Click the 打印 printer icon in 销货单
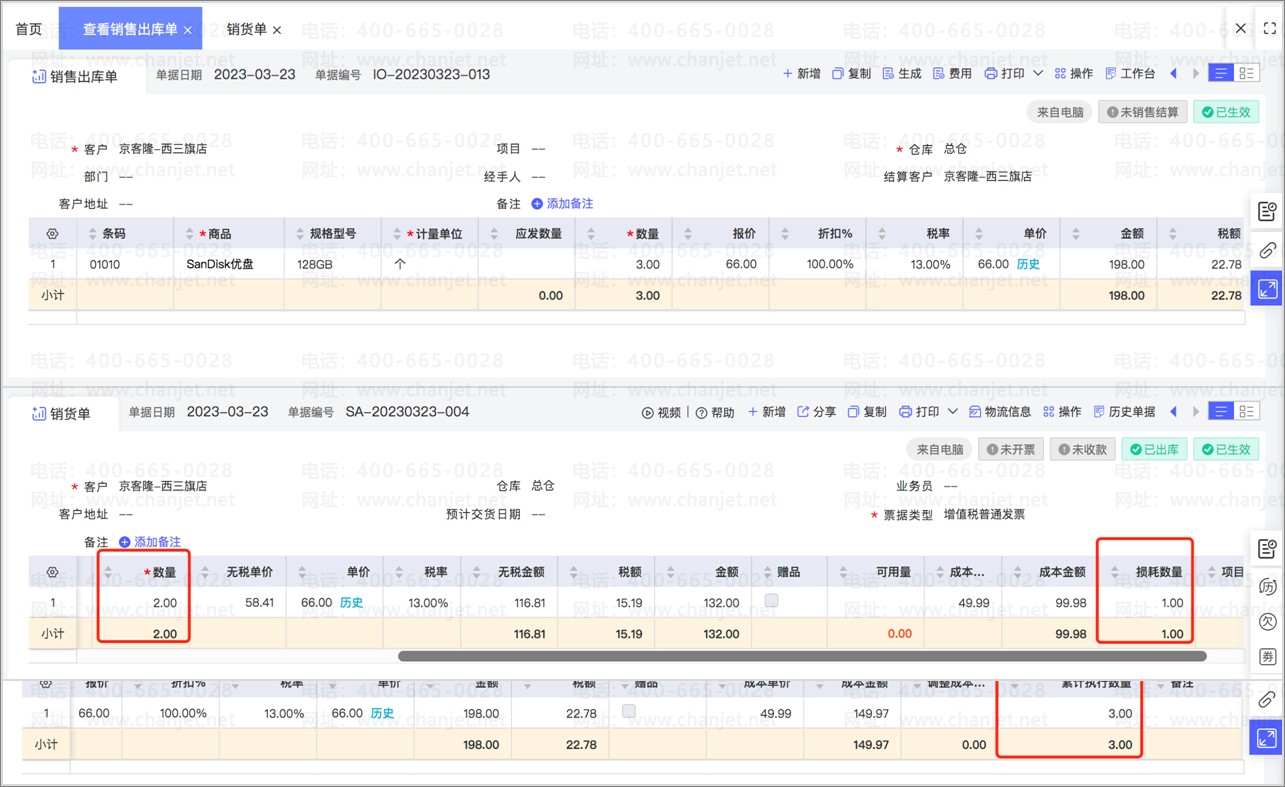The width and height of the screenshot is (1285, 787). [x=906, y=412]
